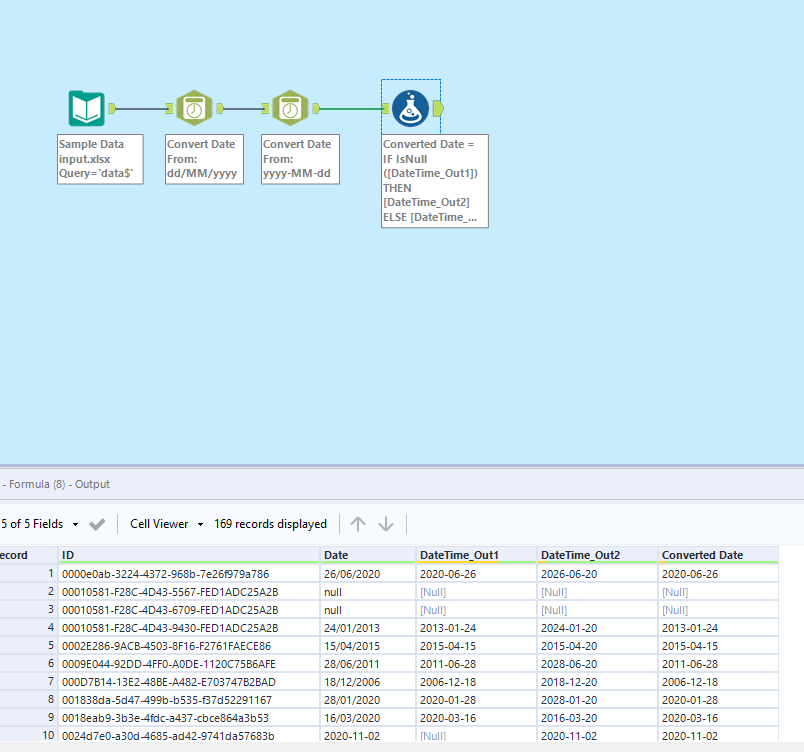Viewport: 804px width, 752px height.
Task: Click the connection line between DateTime and Formula
Action: point(351,108)
